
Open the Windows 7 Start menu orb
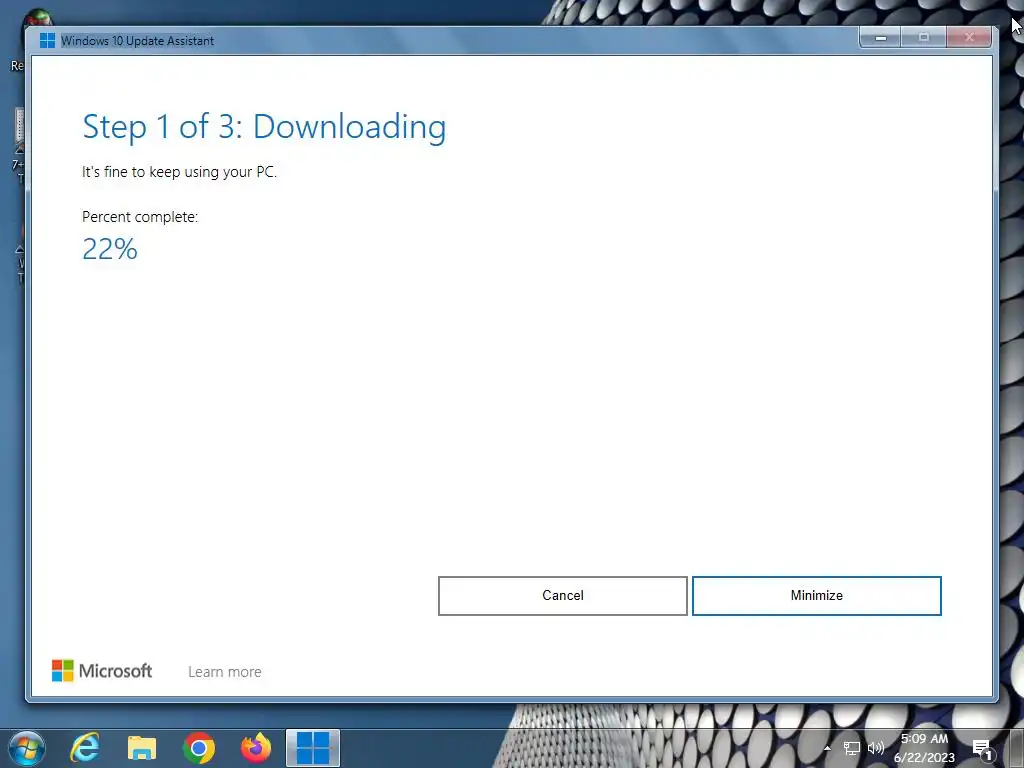coord(27,748)
